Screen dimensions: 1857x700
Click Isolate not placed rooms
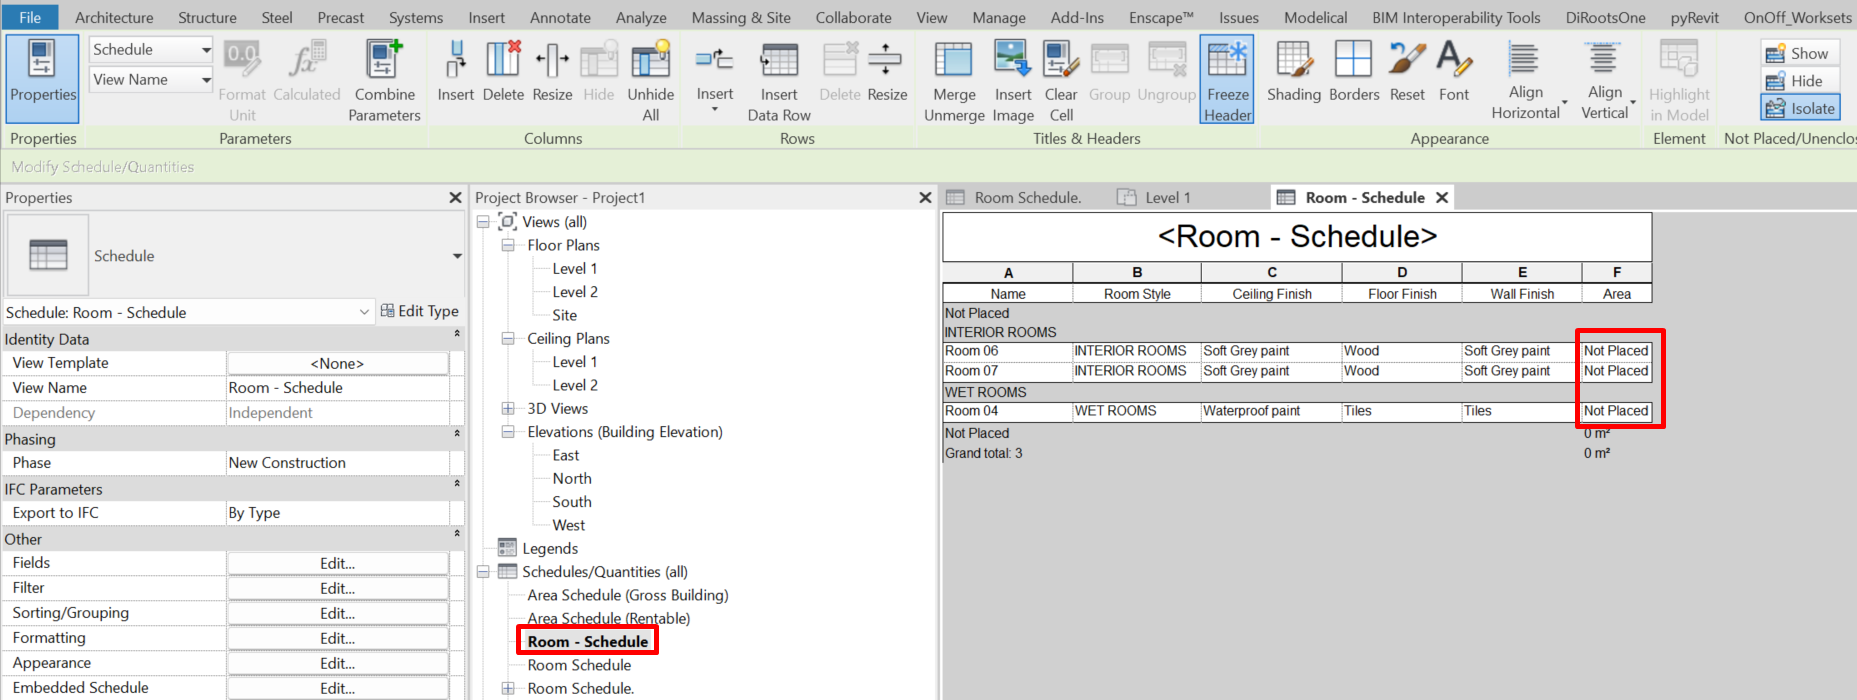click(x=1799, y=108)
